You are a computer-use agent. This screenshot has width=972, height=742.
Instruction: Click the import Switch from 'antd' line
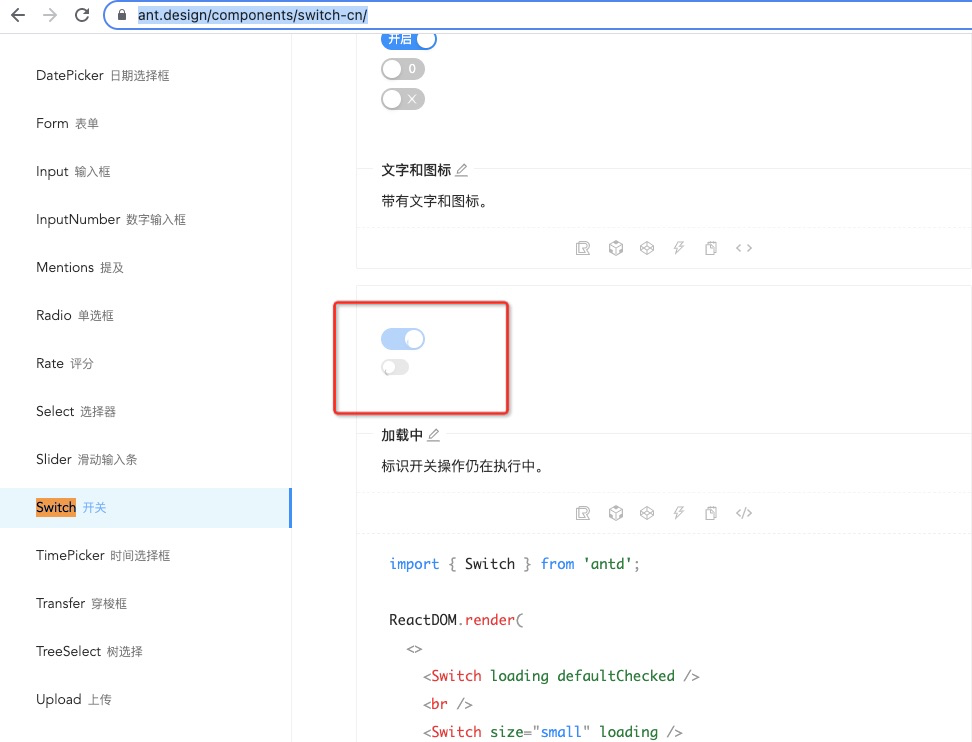coord(514,564)
